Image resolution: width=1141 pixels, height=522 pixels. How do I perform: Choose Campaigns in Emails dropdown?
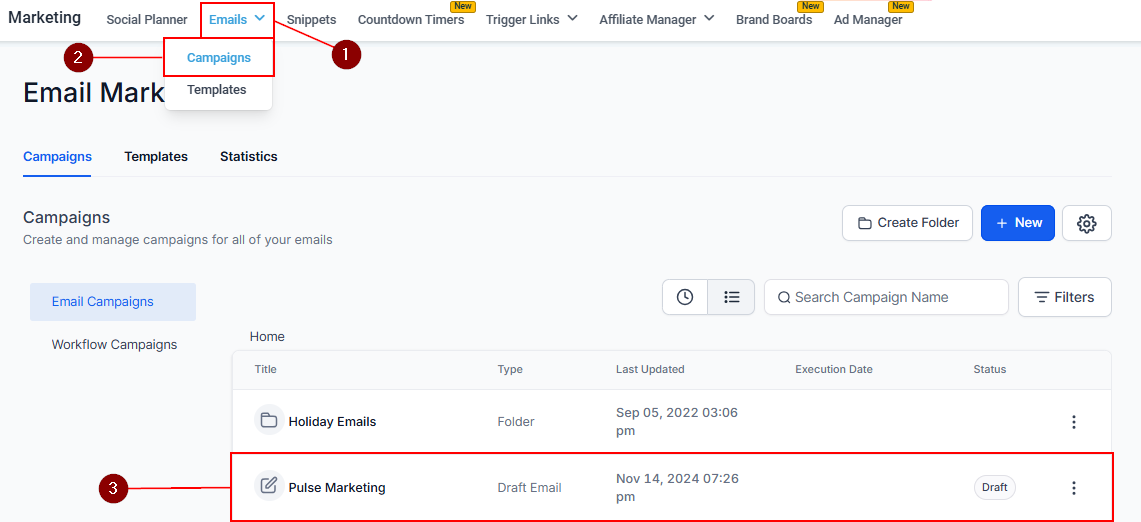(x=219, y=58)
